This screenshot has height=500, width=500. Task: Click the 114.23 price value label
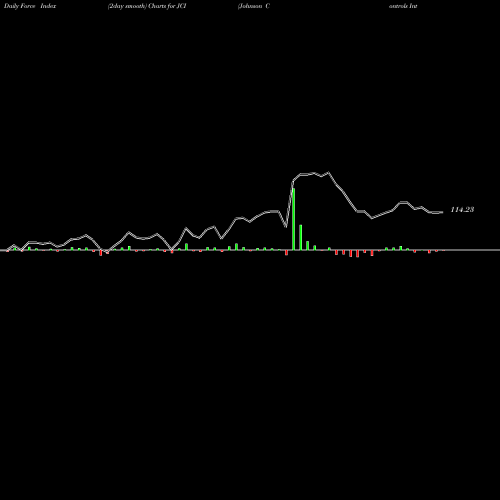(462, 210)
